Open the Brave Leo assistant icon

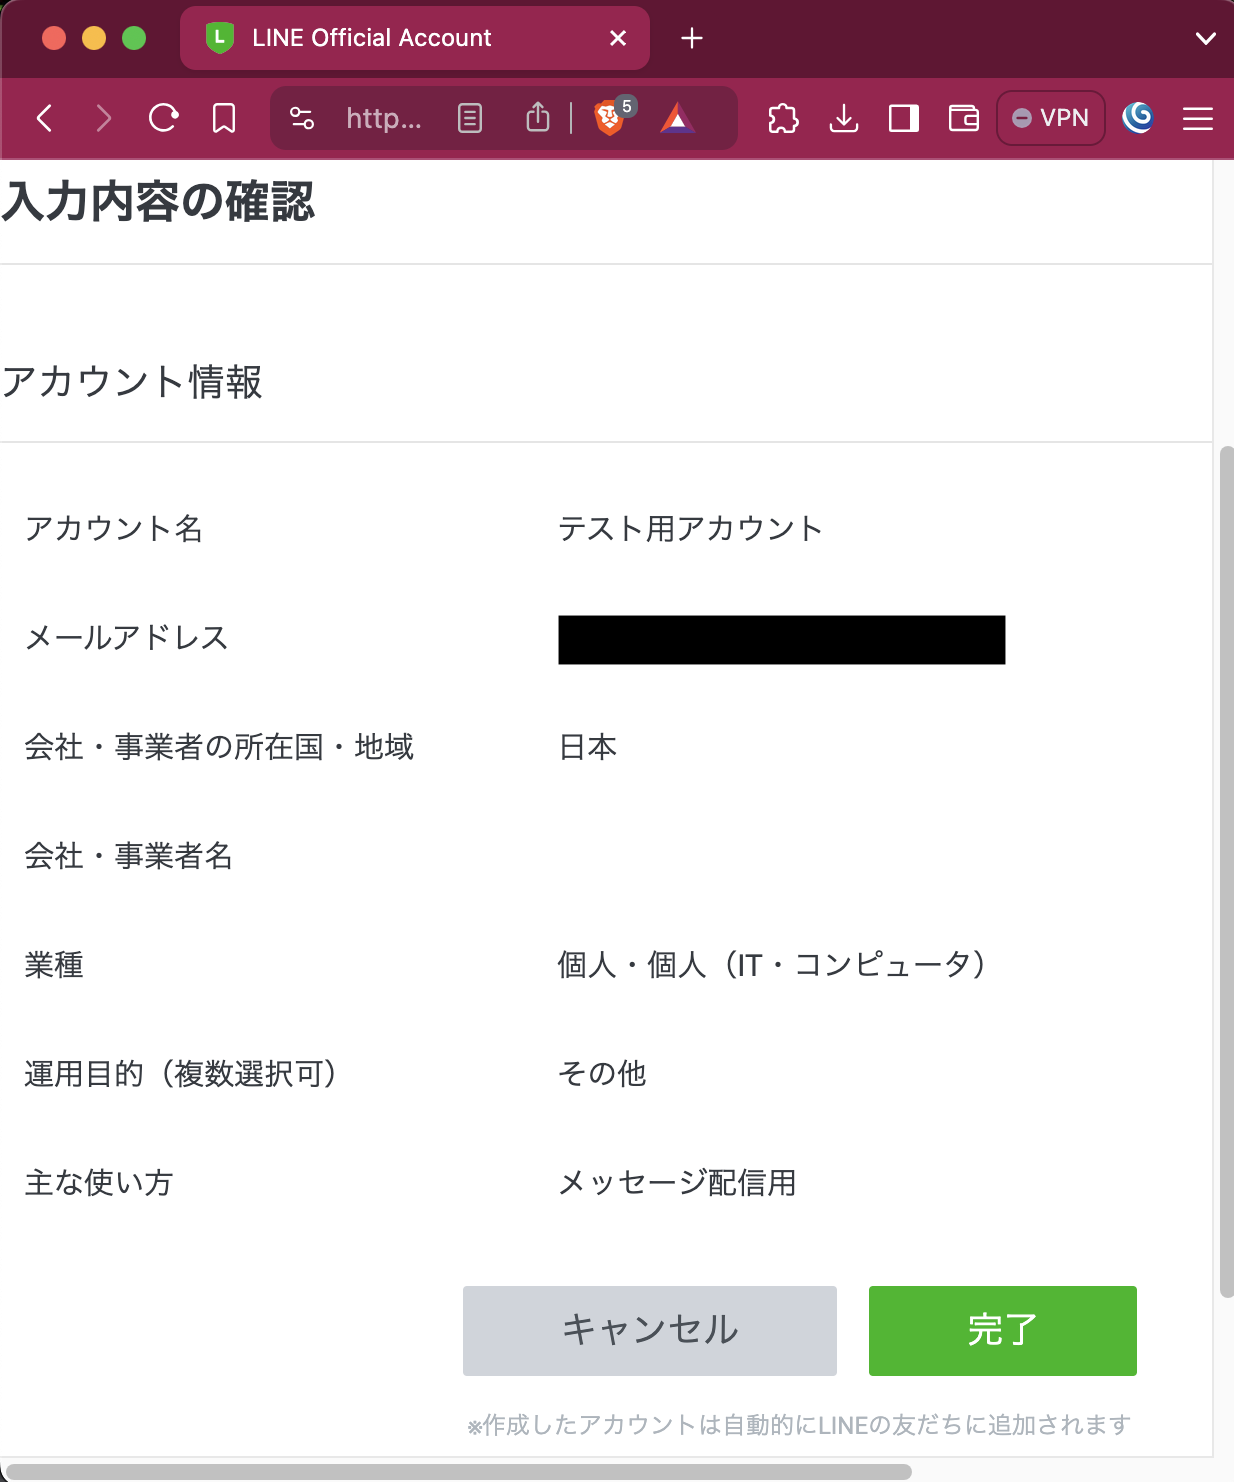(x=1138, y=118)
